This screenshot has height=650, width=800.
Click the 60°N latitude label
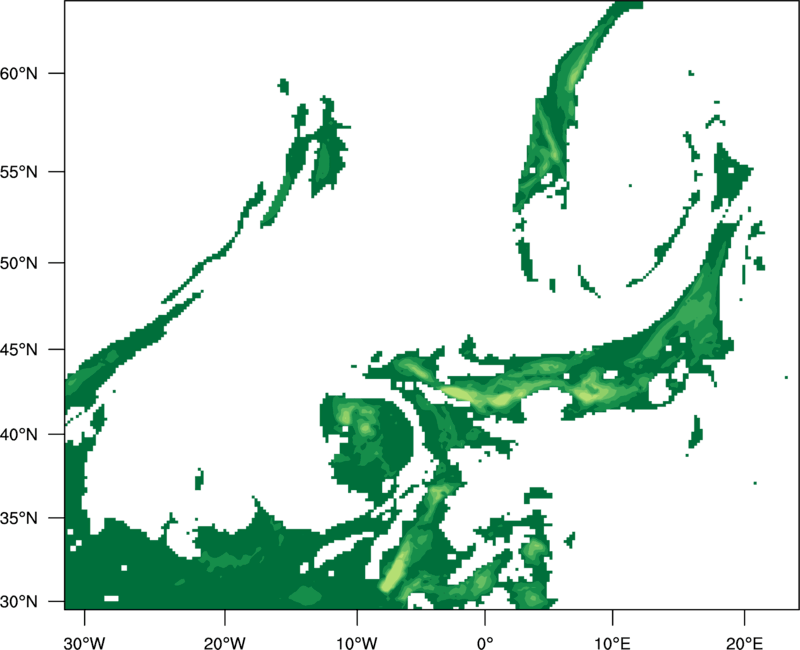point(19,73)
